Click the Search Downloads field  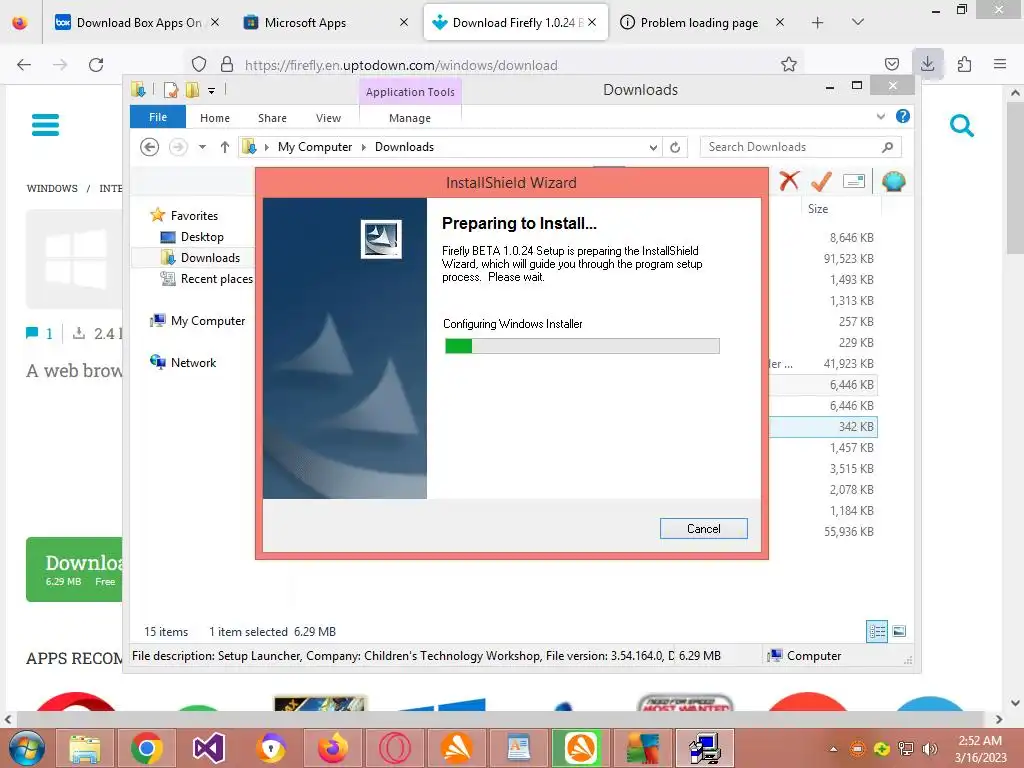[x=800, y=147]
